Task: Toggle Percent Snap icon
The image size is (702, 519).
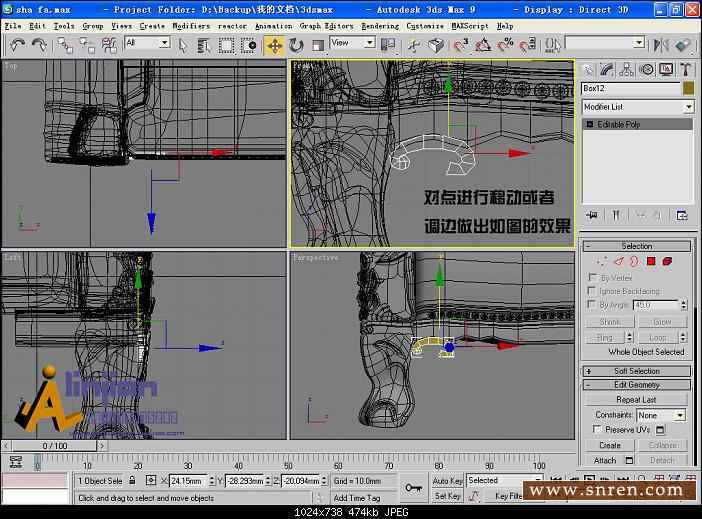Action: (x=505, y=45)
